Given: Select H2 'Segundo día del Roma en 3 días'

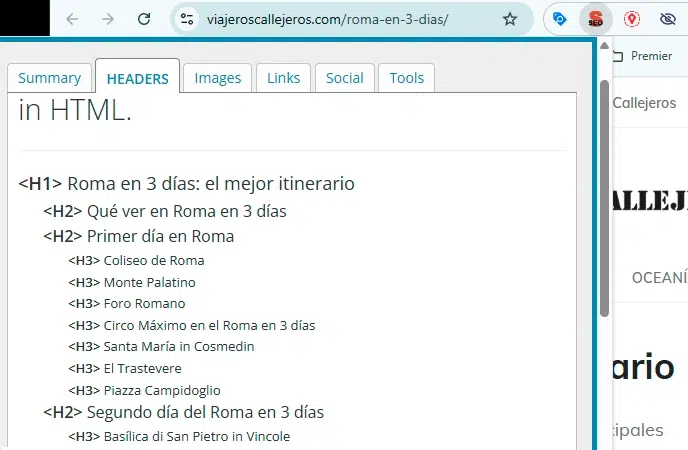Looking at the screenshot, I should 183,412.
